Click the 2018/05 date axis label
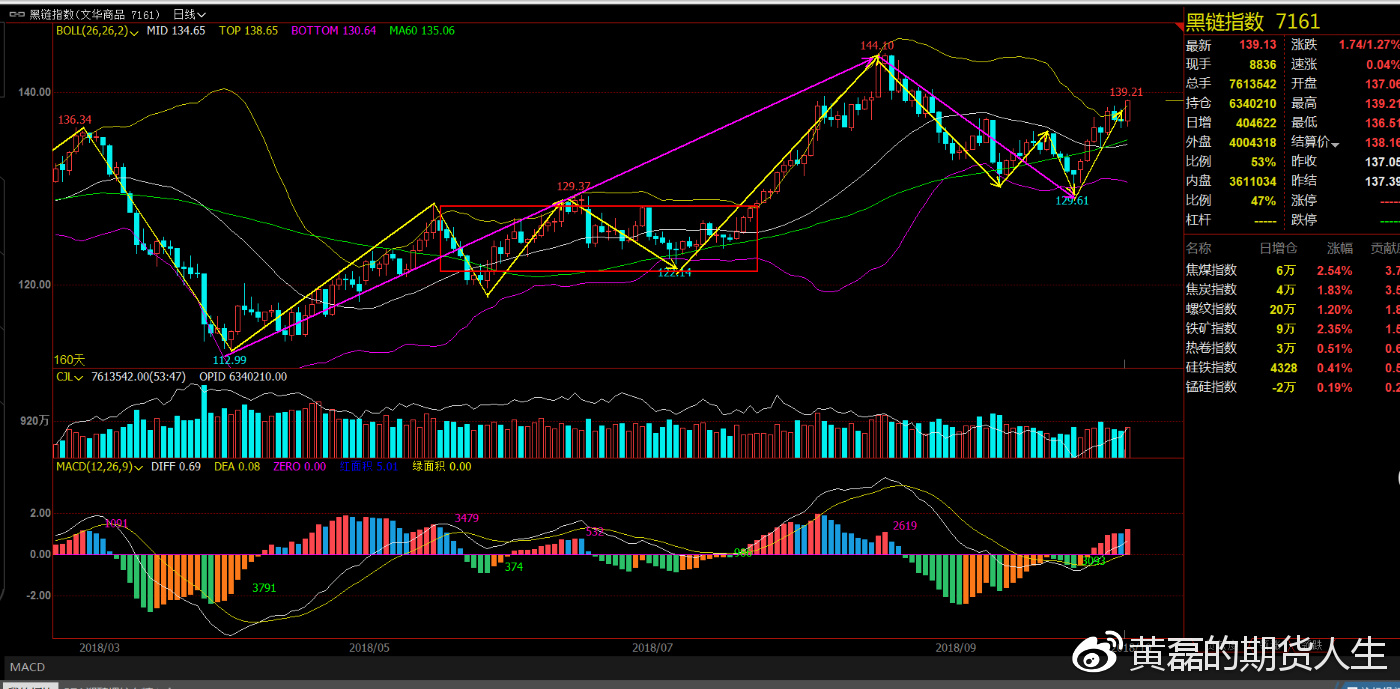The height and width of the screenshot is (689, 1400). point(369,648)
